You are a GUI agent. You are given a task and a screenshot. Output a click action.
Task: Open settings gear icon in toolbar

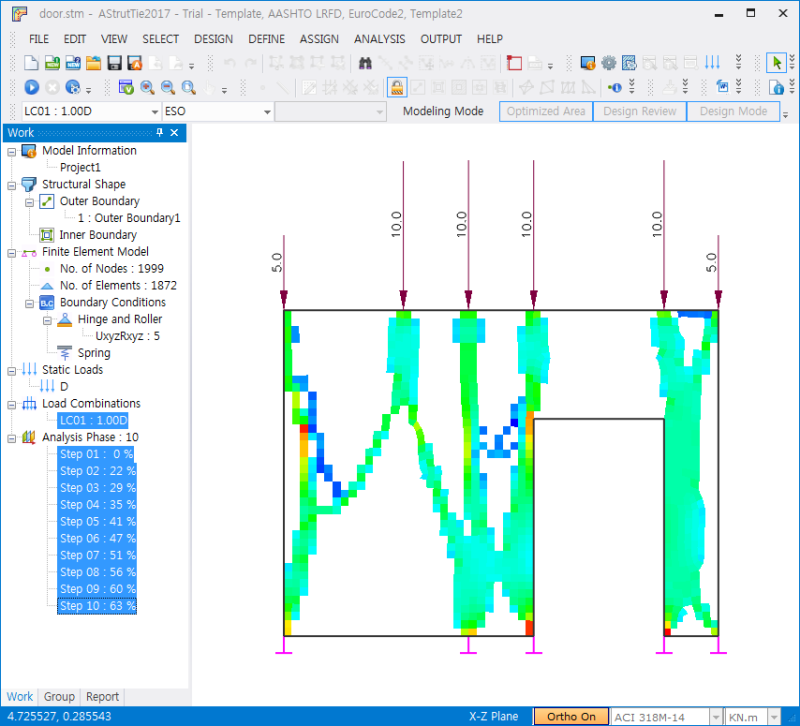tap(609, 63)
